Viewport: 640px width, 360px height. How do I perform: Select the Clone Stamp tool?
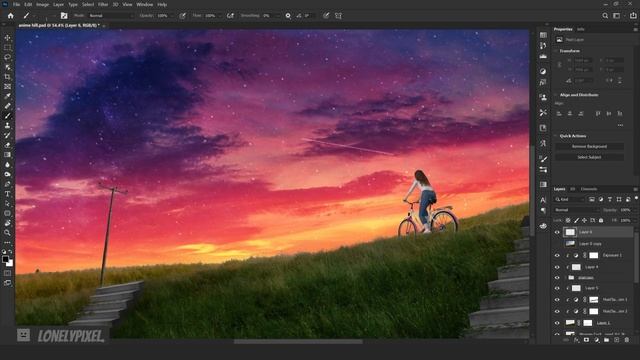(7, 125)
